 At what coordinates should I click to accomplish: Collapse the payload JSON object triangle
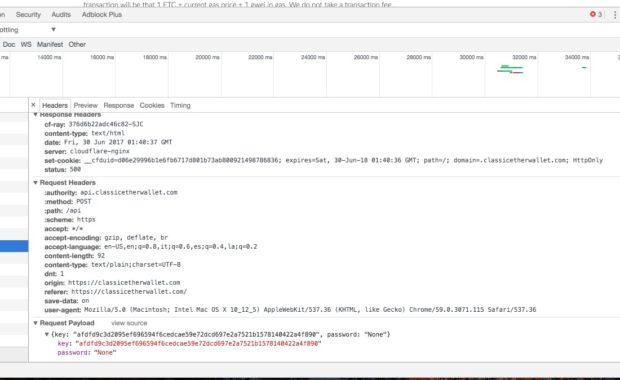[47, 335]
